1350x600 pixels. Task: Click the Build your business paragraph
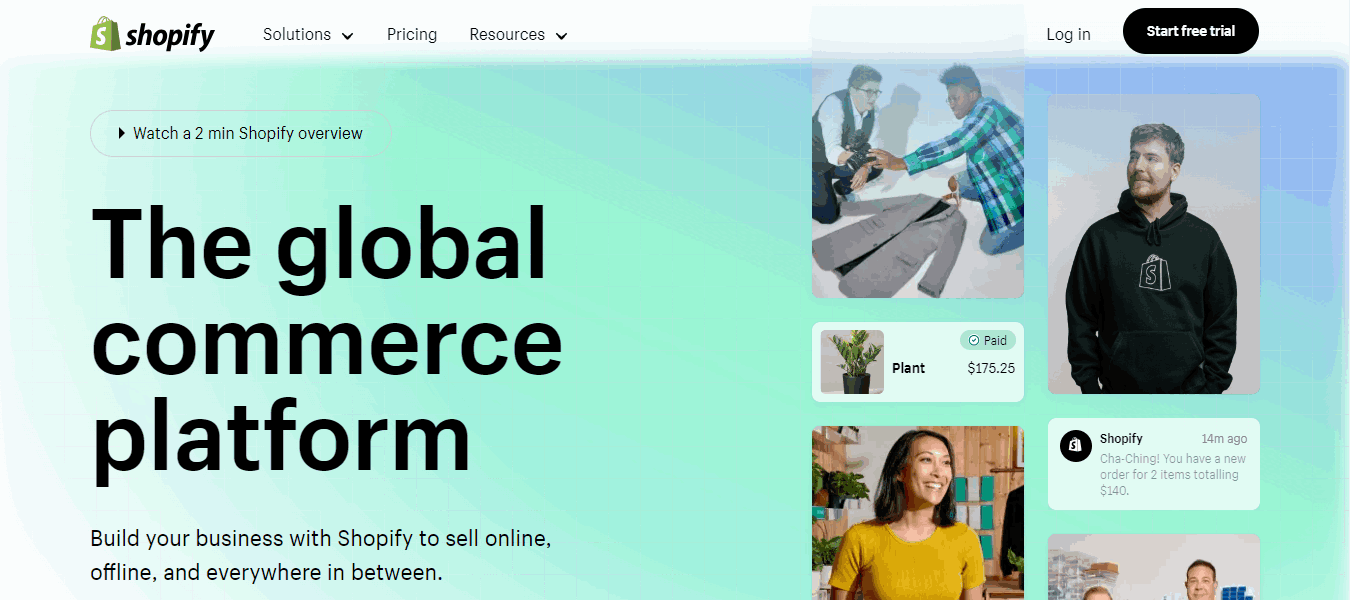[x=321, y=556]
